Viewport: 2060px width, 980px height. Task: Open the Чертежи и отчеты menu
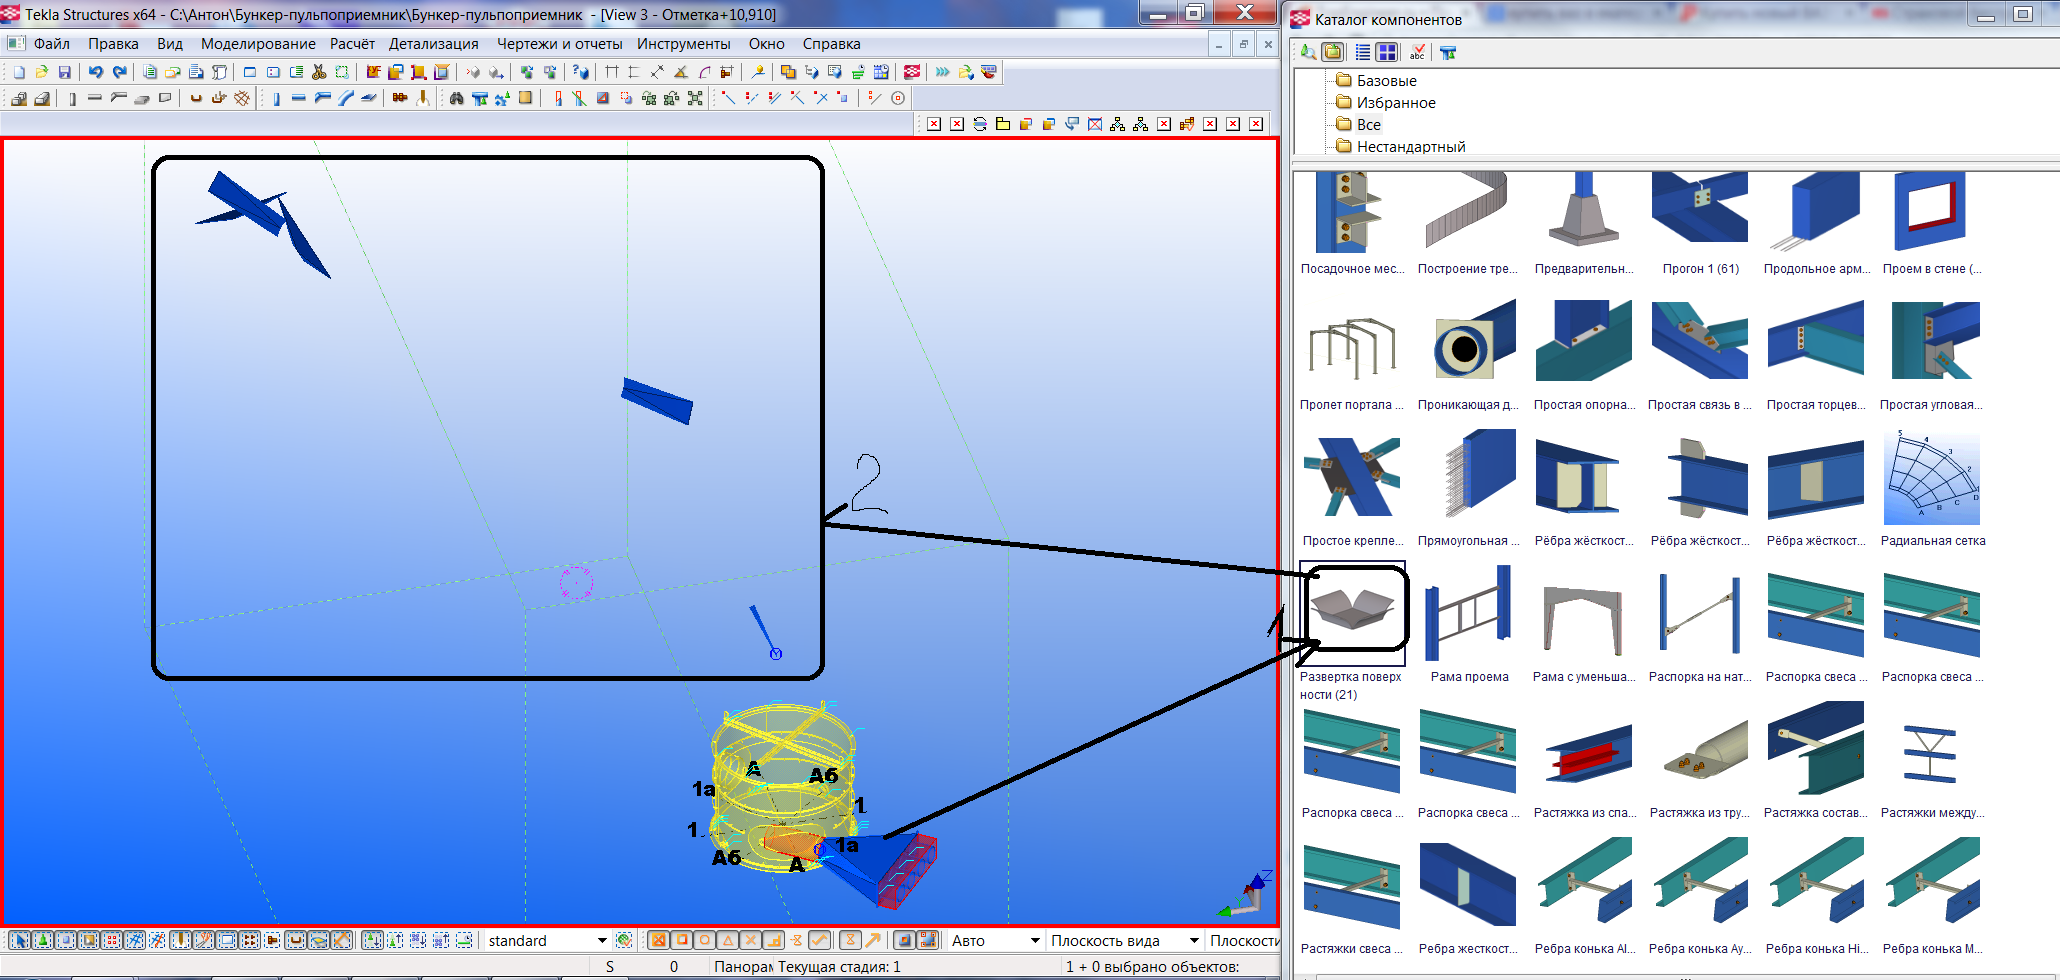[559, 44]
